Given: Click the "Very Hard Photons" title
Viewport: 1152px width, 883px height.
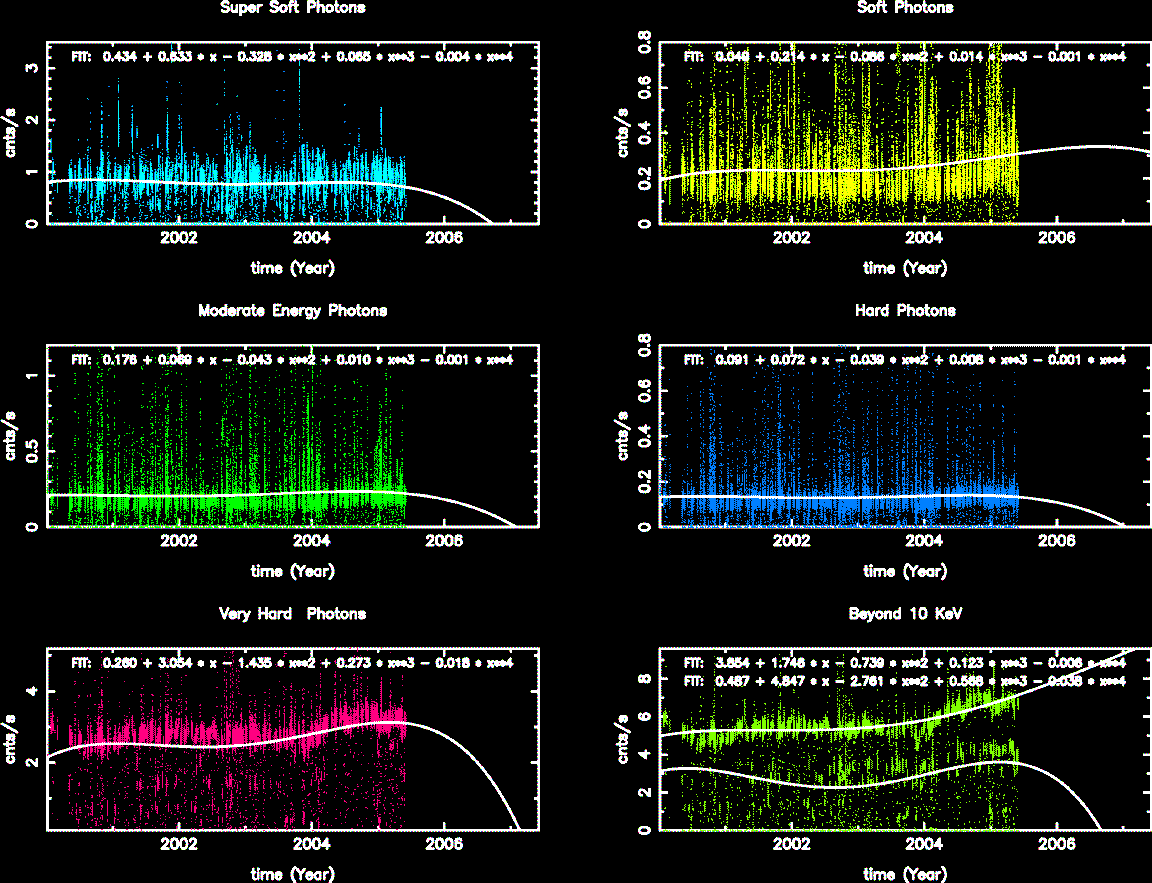Looking at the screenshot, I should coord(292,614).
